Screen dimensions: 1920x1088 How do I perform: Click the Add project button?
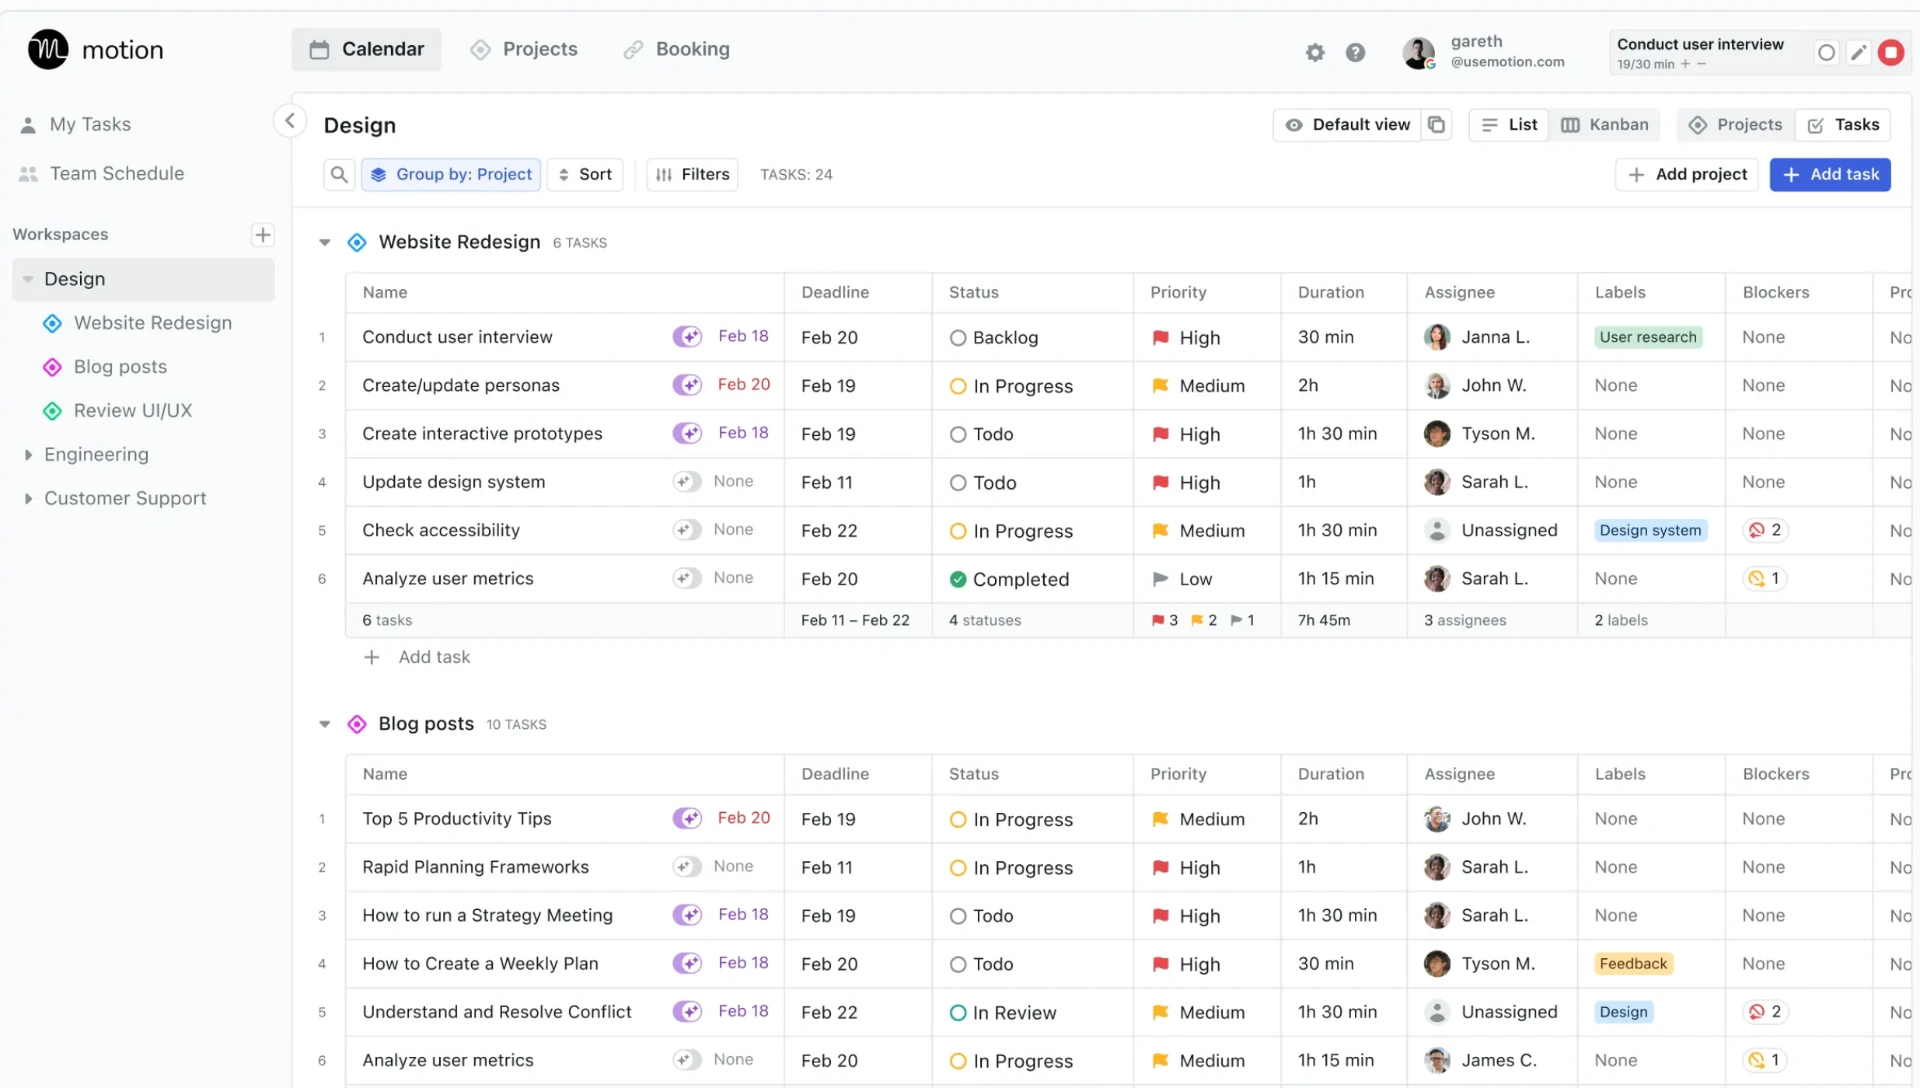click(x=1687, y=174)
